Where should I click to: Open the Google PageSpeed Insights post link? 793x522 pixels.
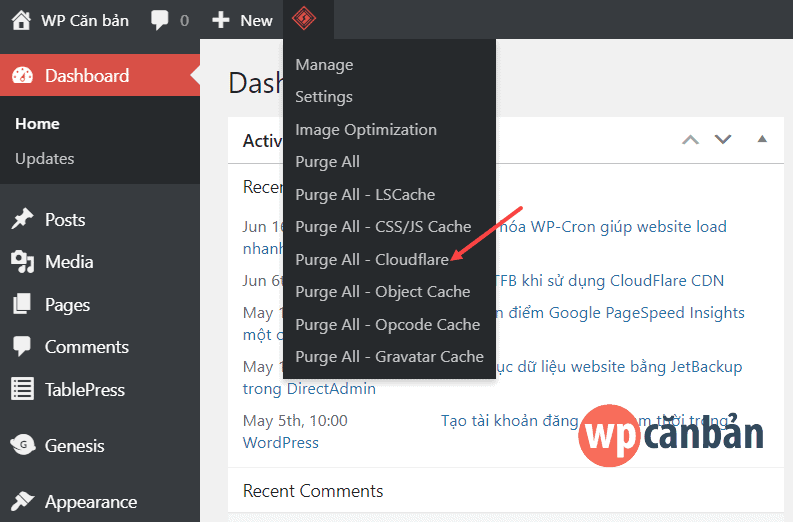621,313
